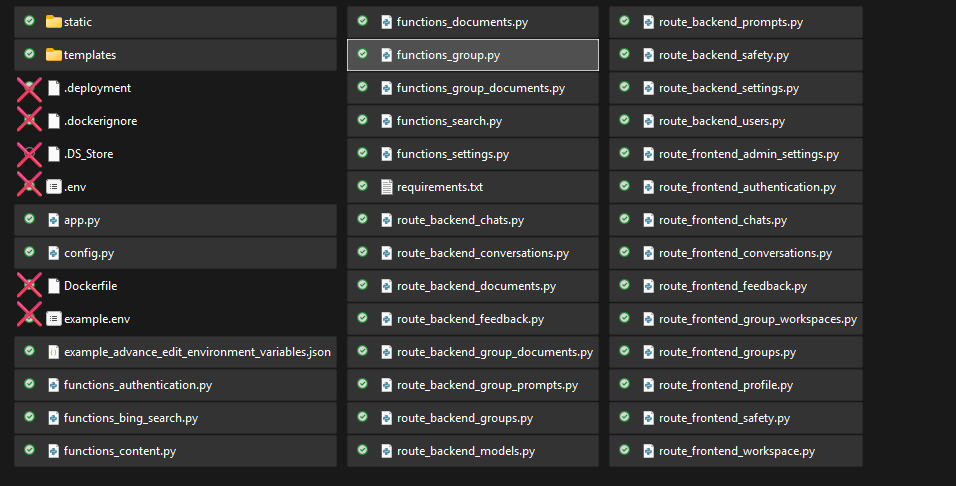Click the Dockerfile blank file icon
The image size is (956, 486).
pos(53,286)
